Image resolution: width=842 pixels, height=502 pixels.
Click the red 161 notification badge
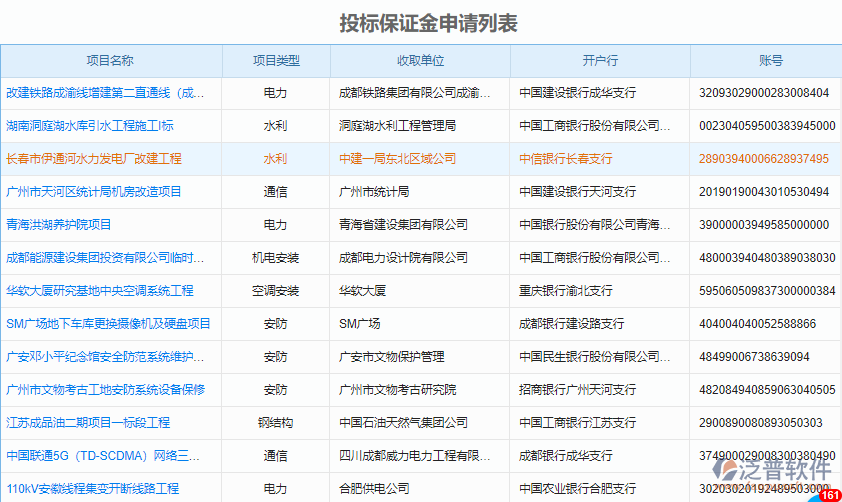pyautogui.click(x=831, y=495)
